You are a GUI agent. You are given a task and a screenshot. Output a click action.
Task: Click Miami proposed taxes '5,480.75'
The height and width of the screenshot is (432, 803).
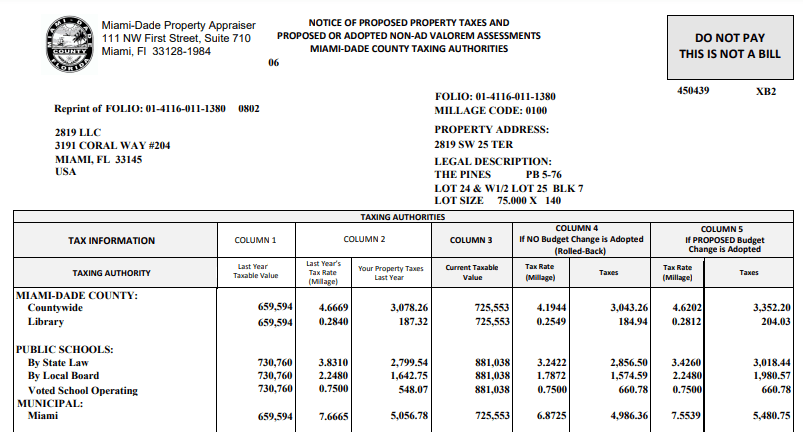771,416
